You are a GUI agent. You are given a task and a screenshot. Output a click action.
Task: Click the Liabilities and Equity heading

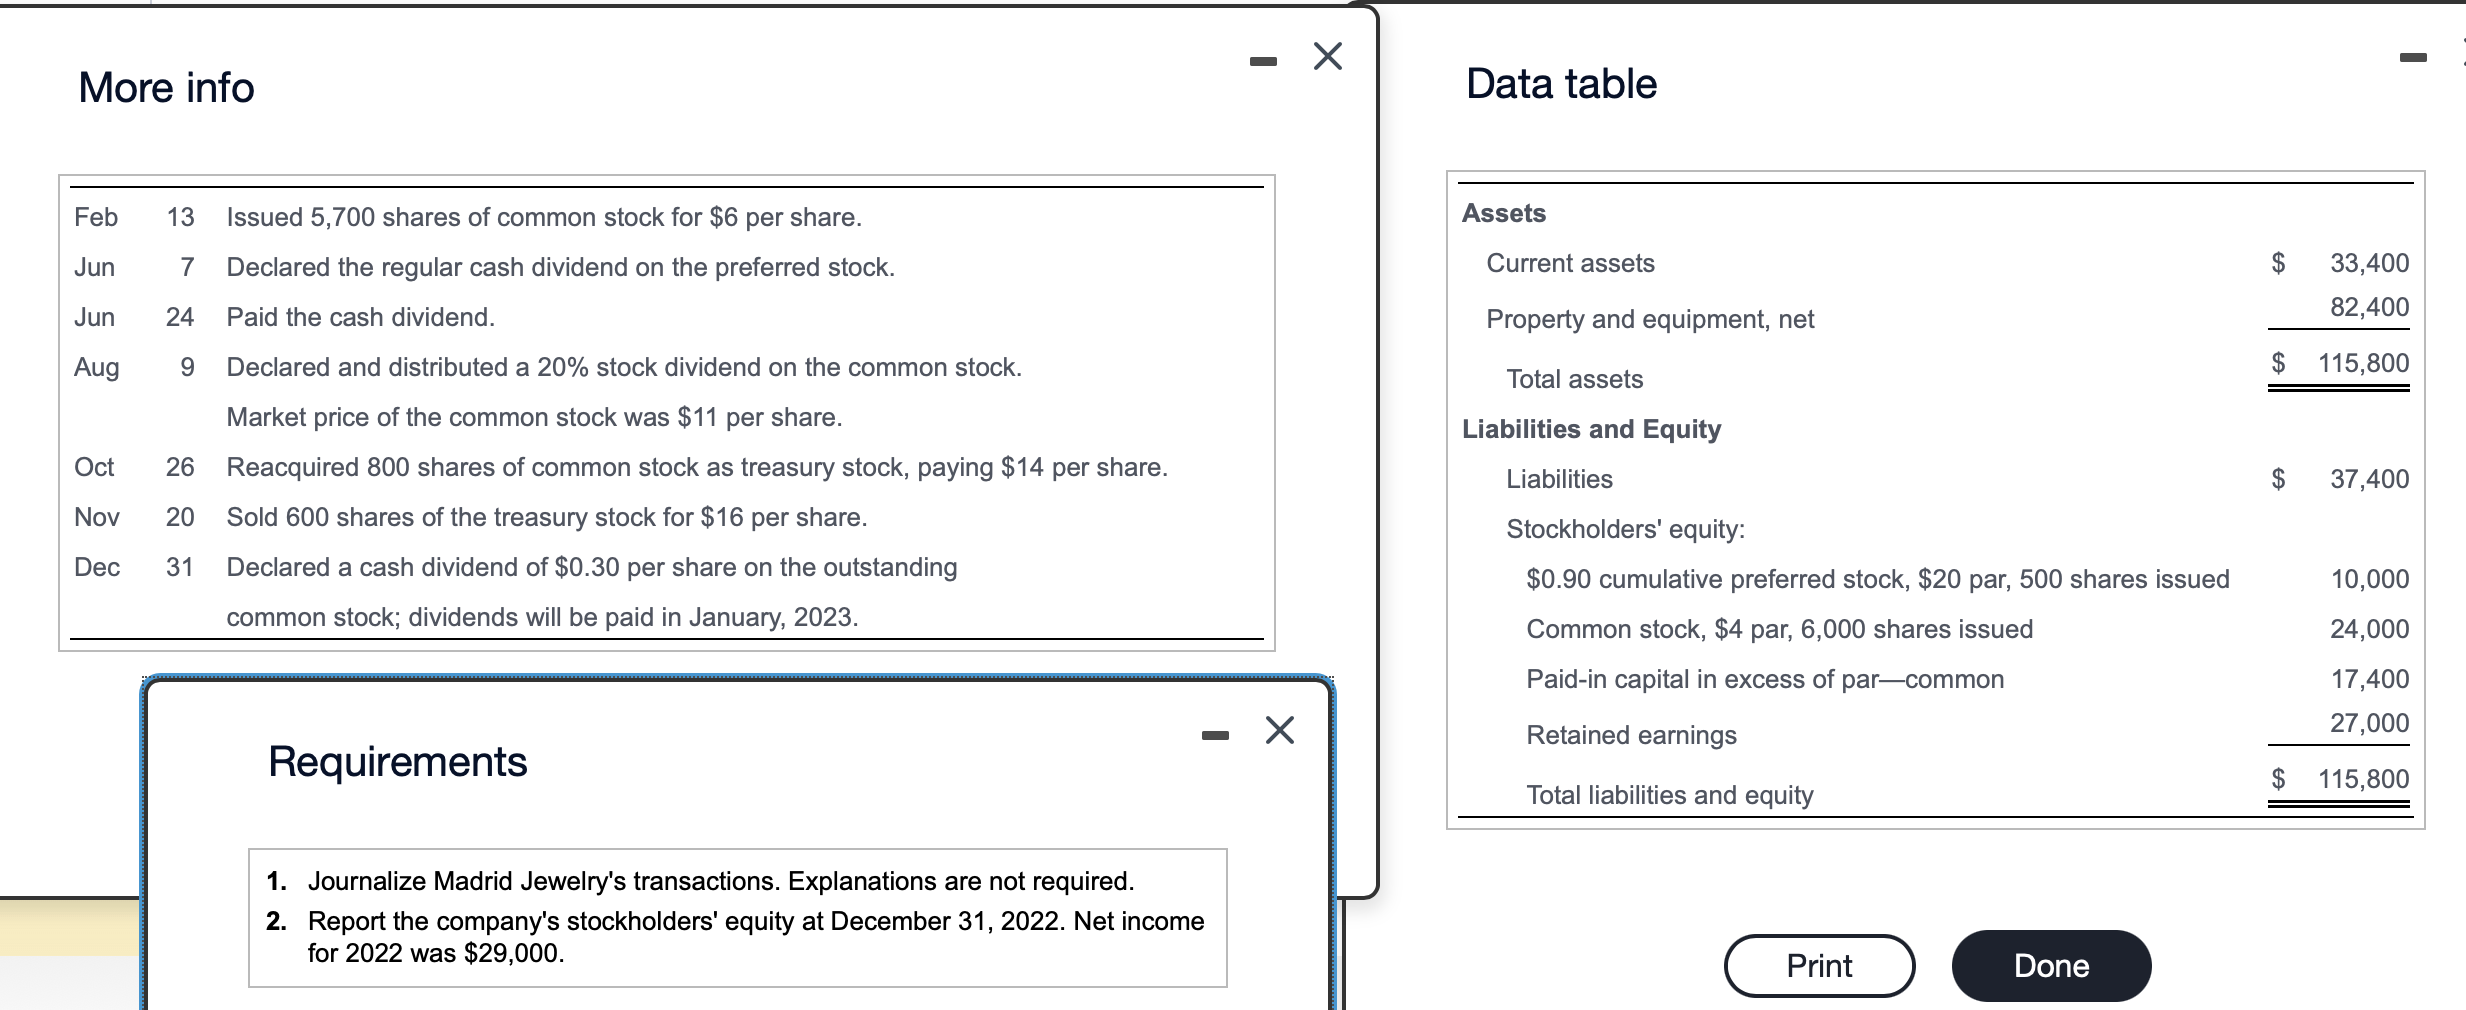pos(1590,429)
